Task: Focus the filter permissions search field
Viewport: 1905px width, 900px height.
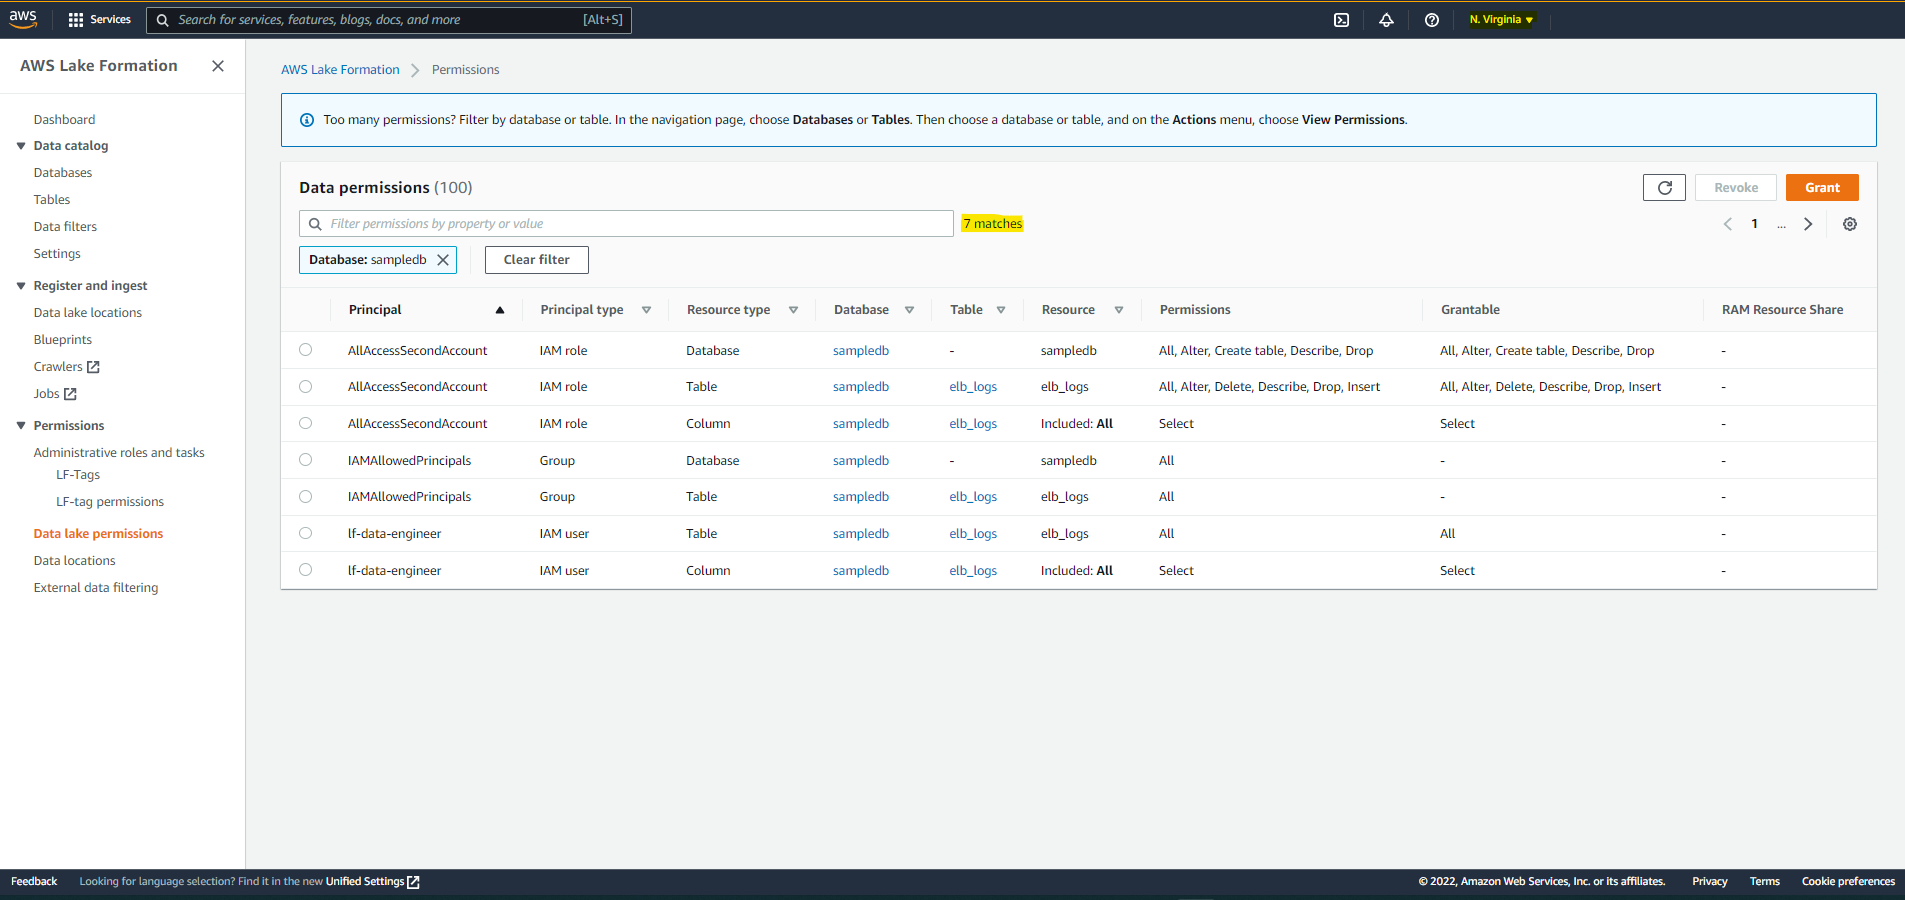Action: [626, 224]
